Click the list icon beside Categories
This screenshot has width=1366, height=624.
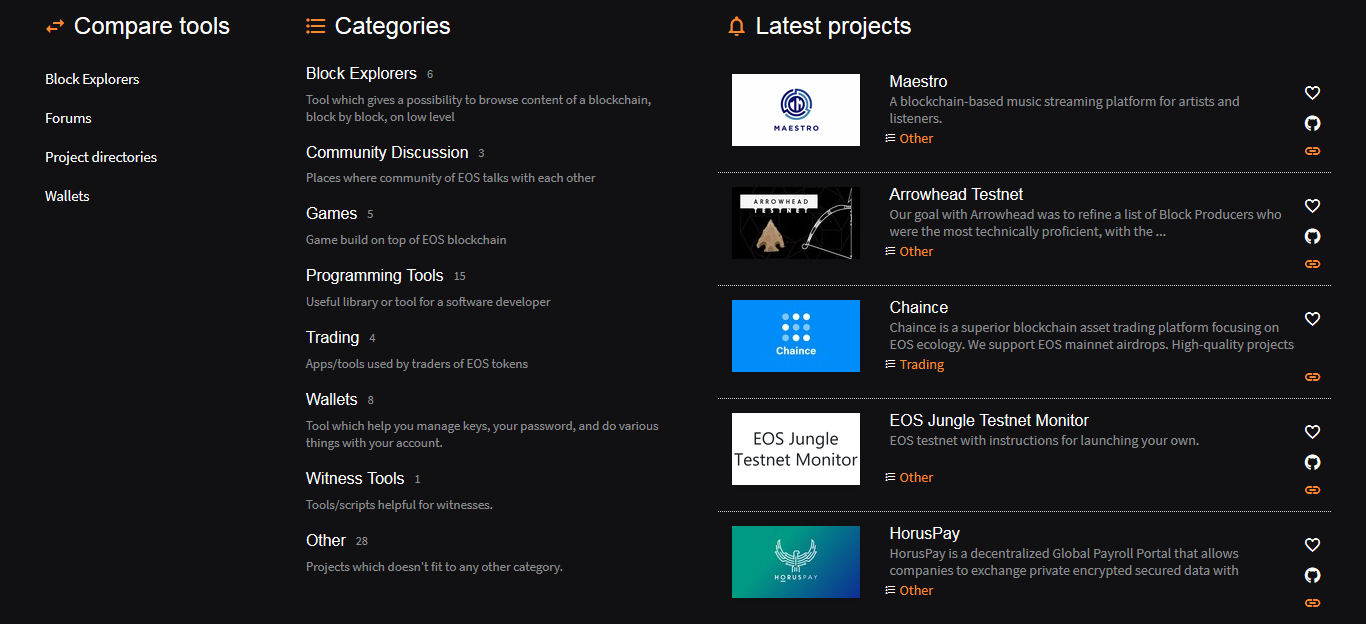315,26
